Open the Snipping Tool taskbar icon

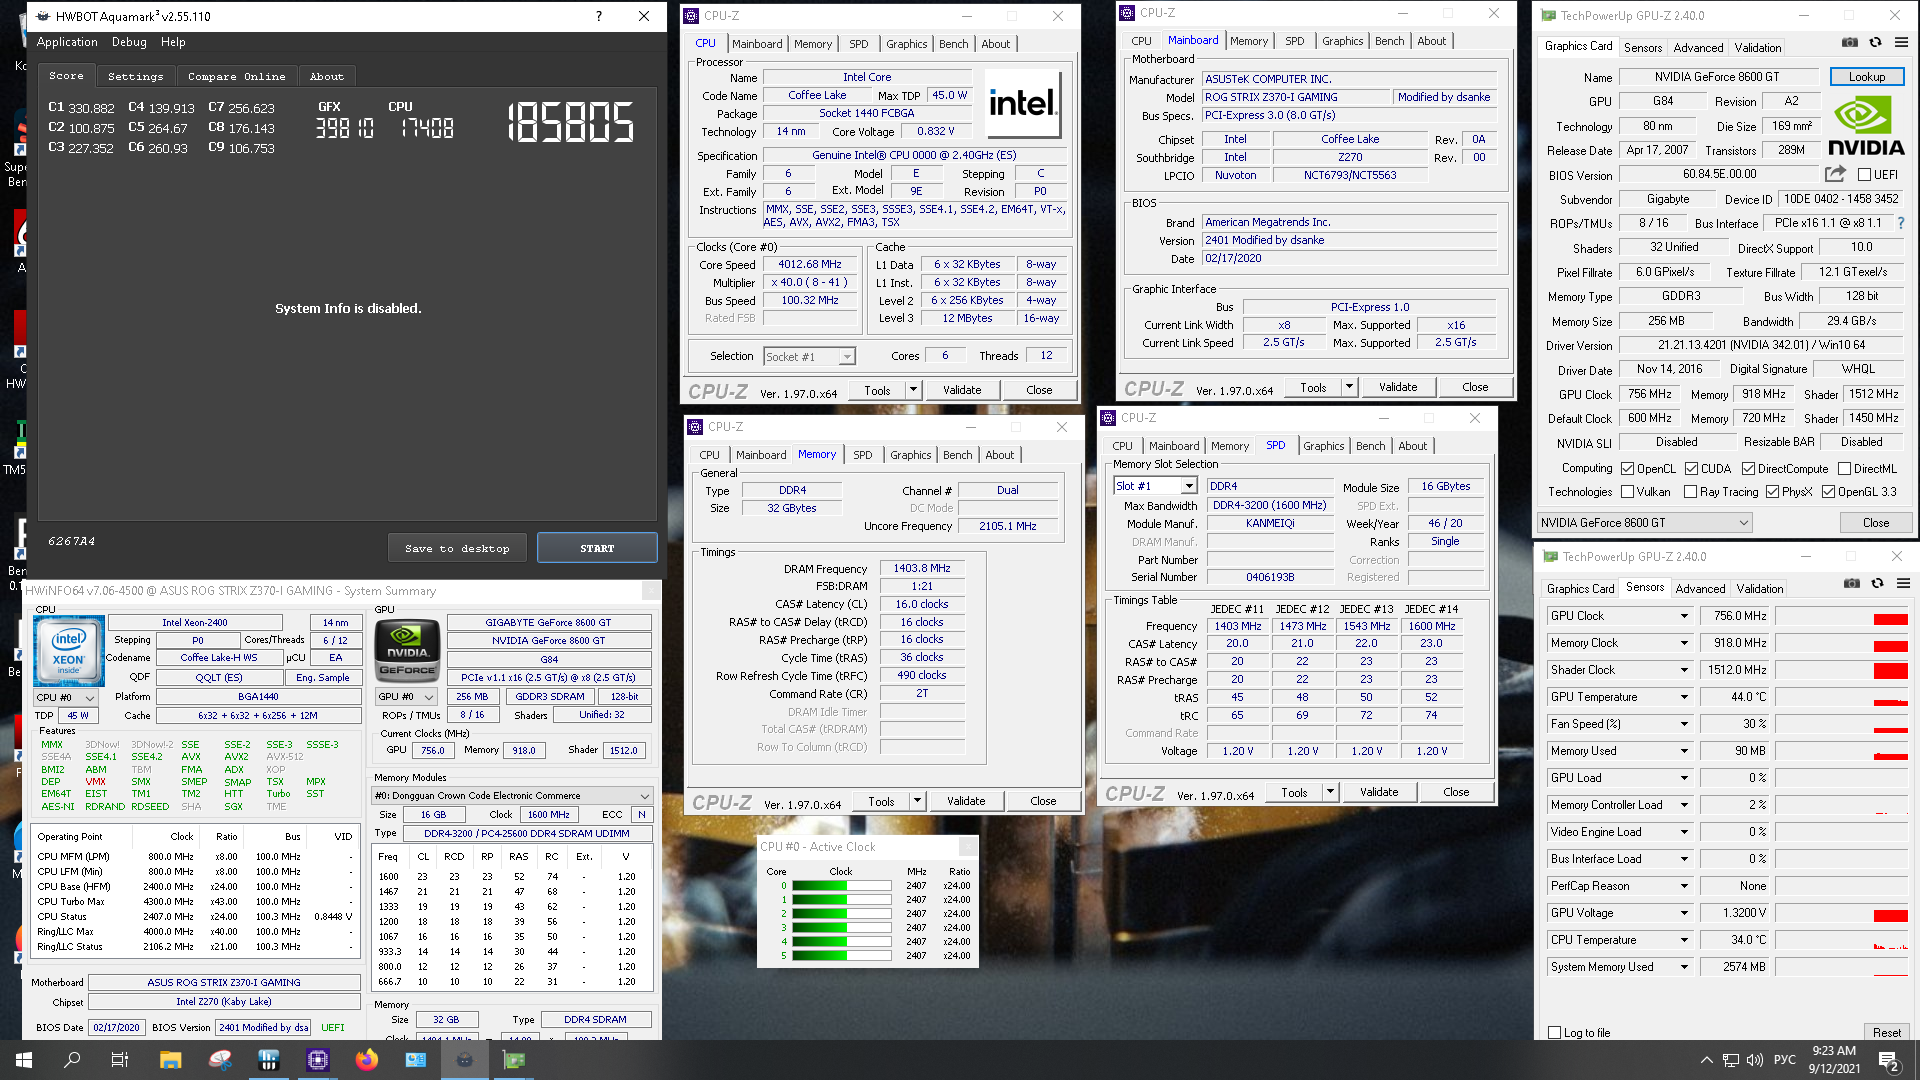coord(220,1060)
